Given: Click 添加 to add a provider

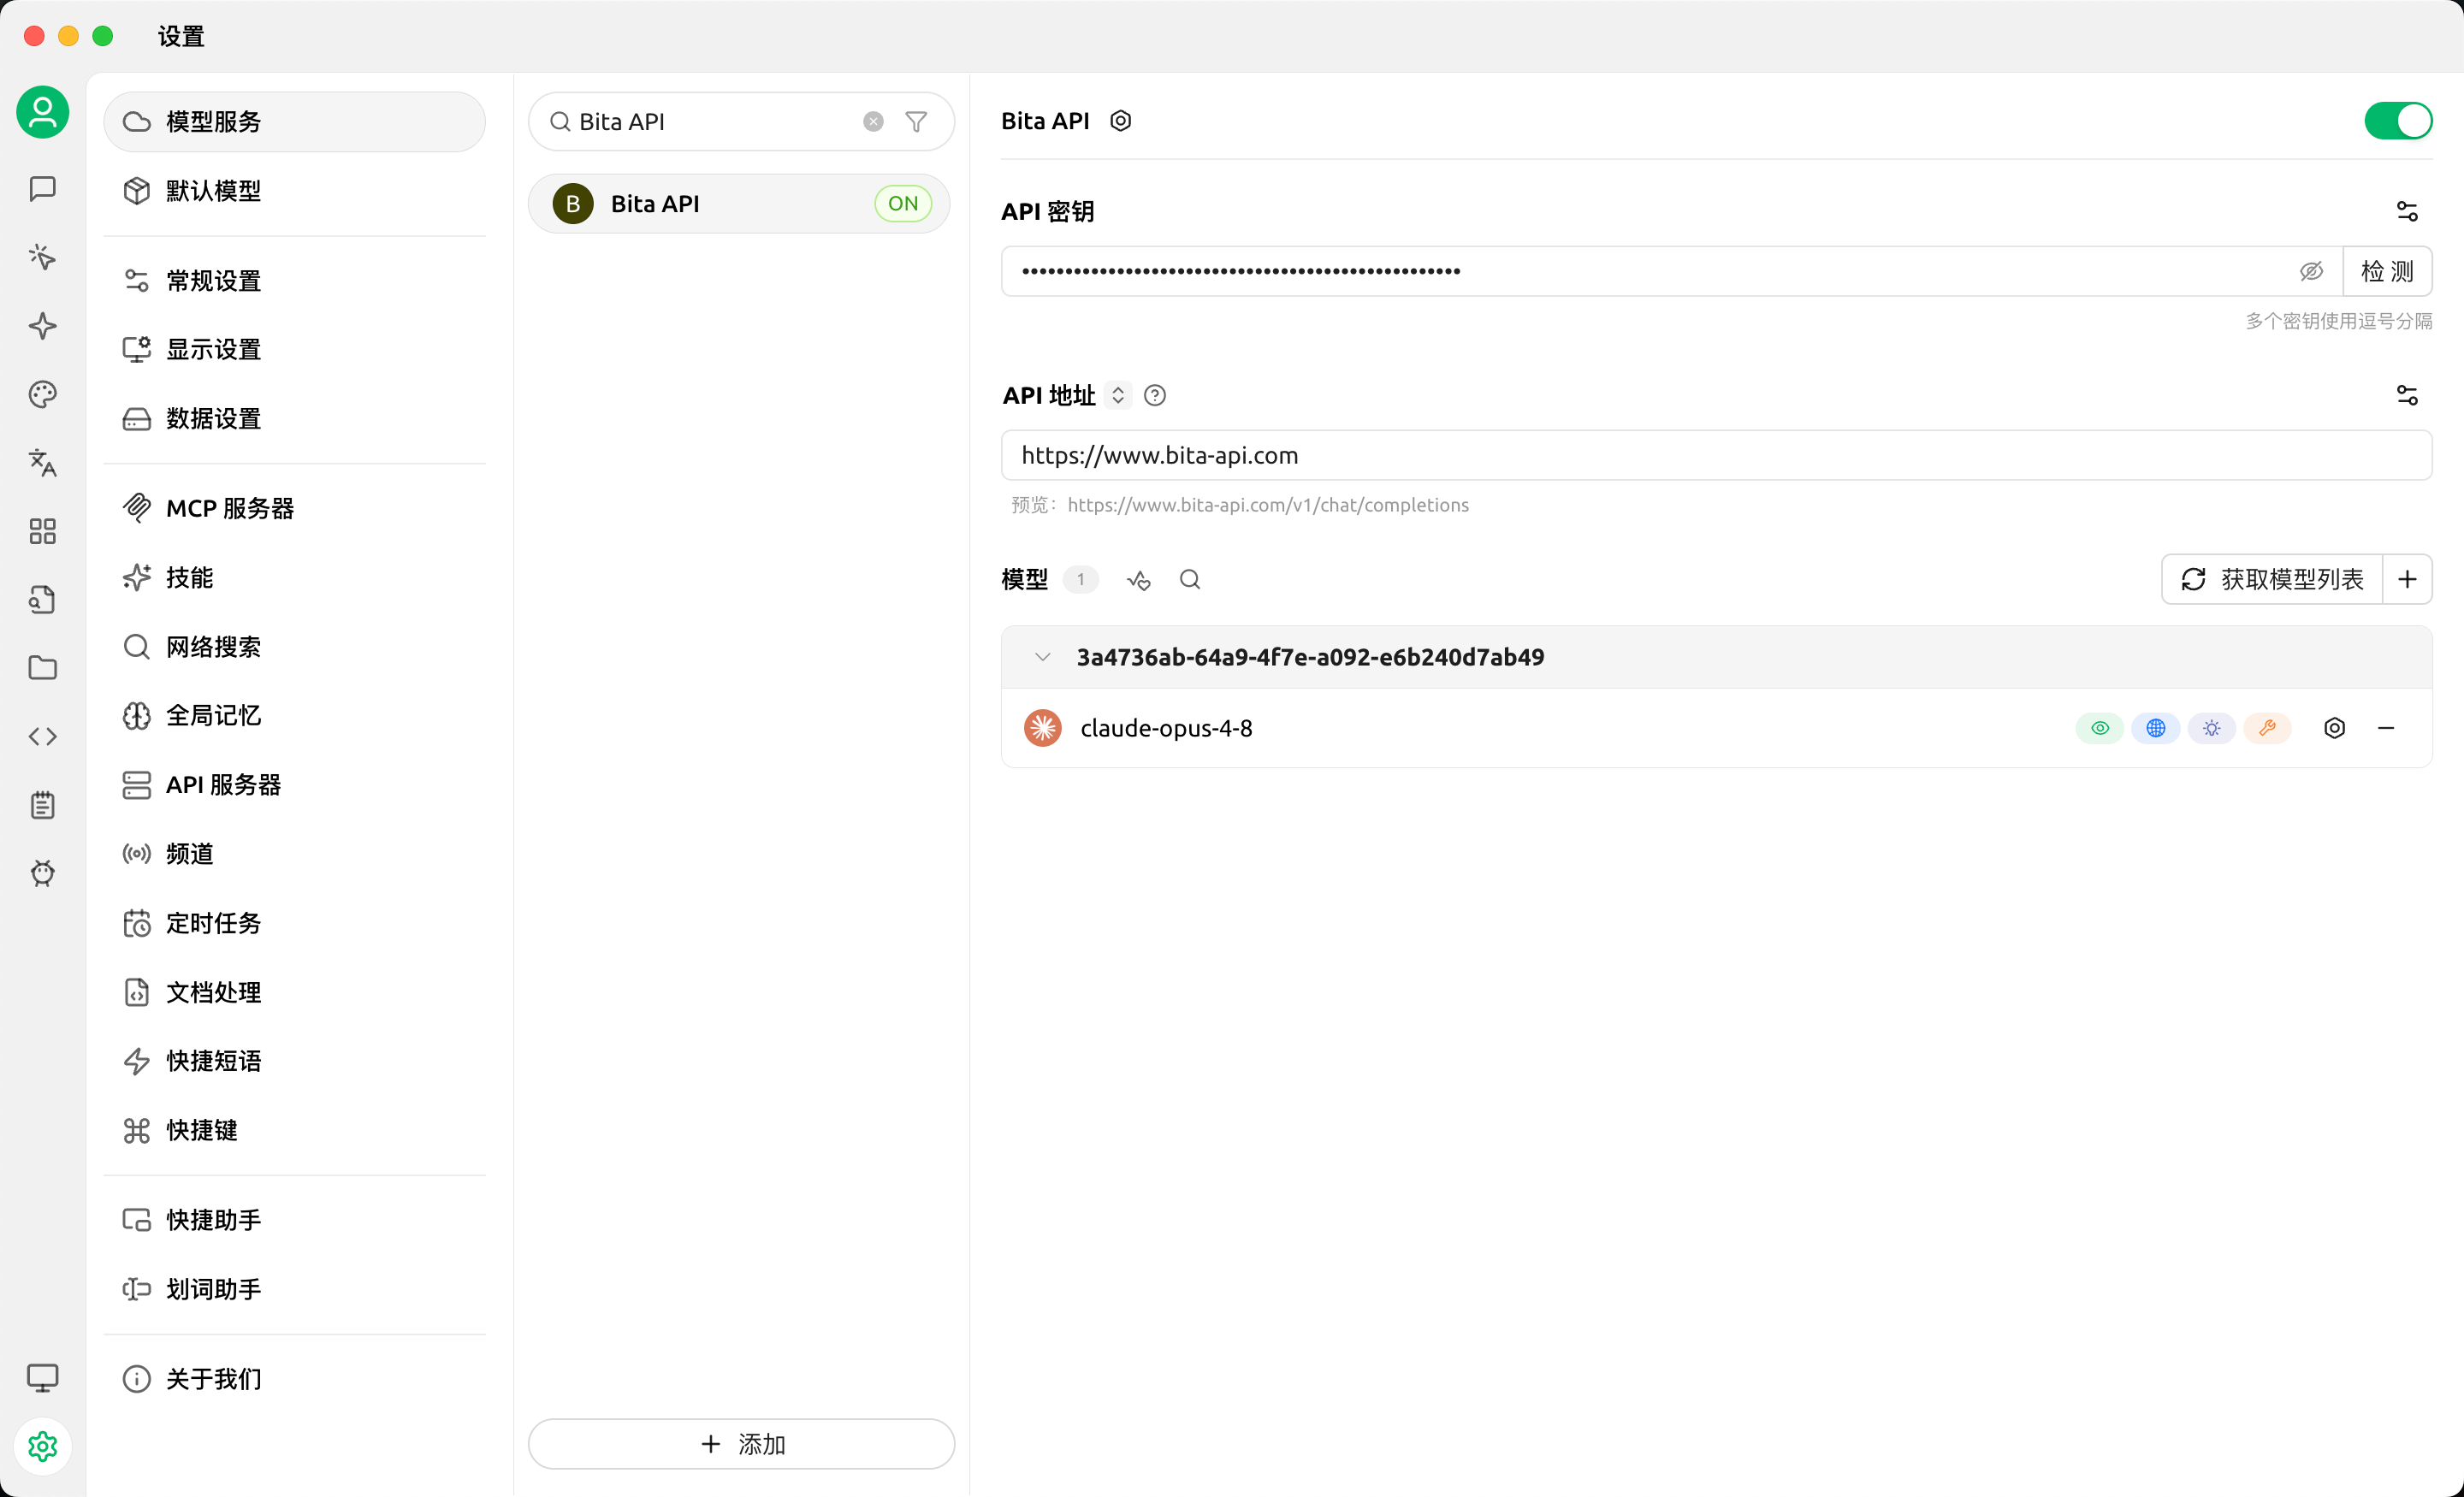Looking at the screenshot, I should coord(741,1443).
